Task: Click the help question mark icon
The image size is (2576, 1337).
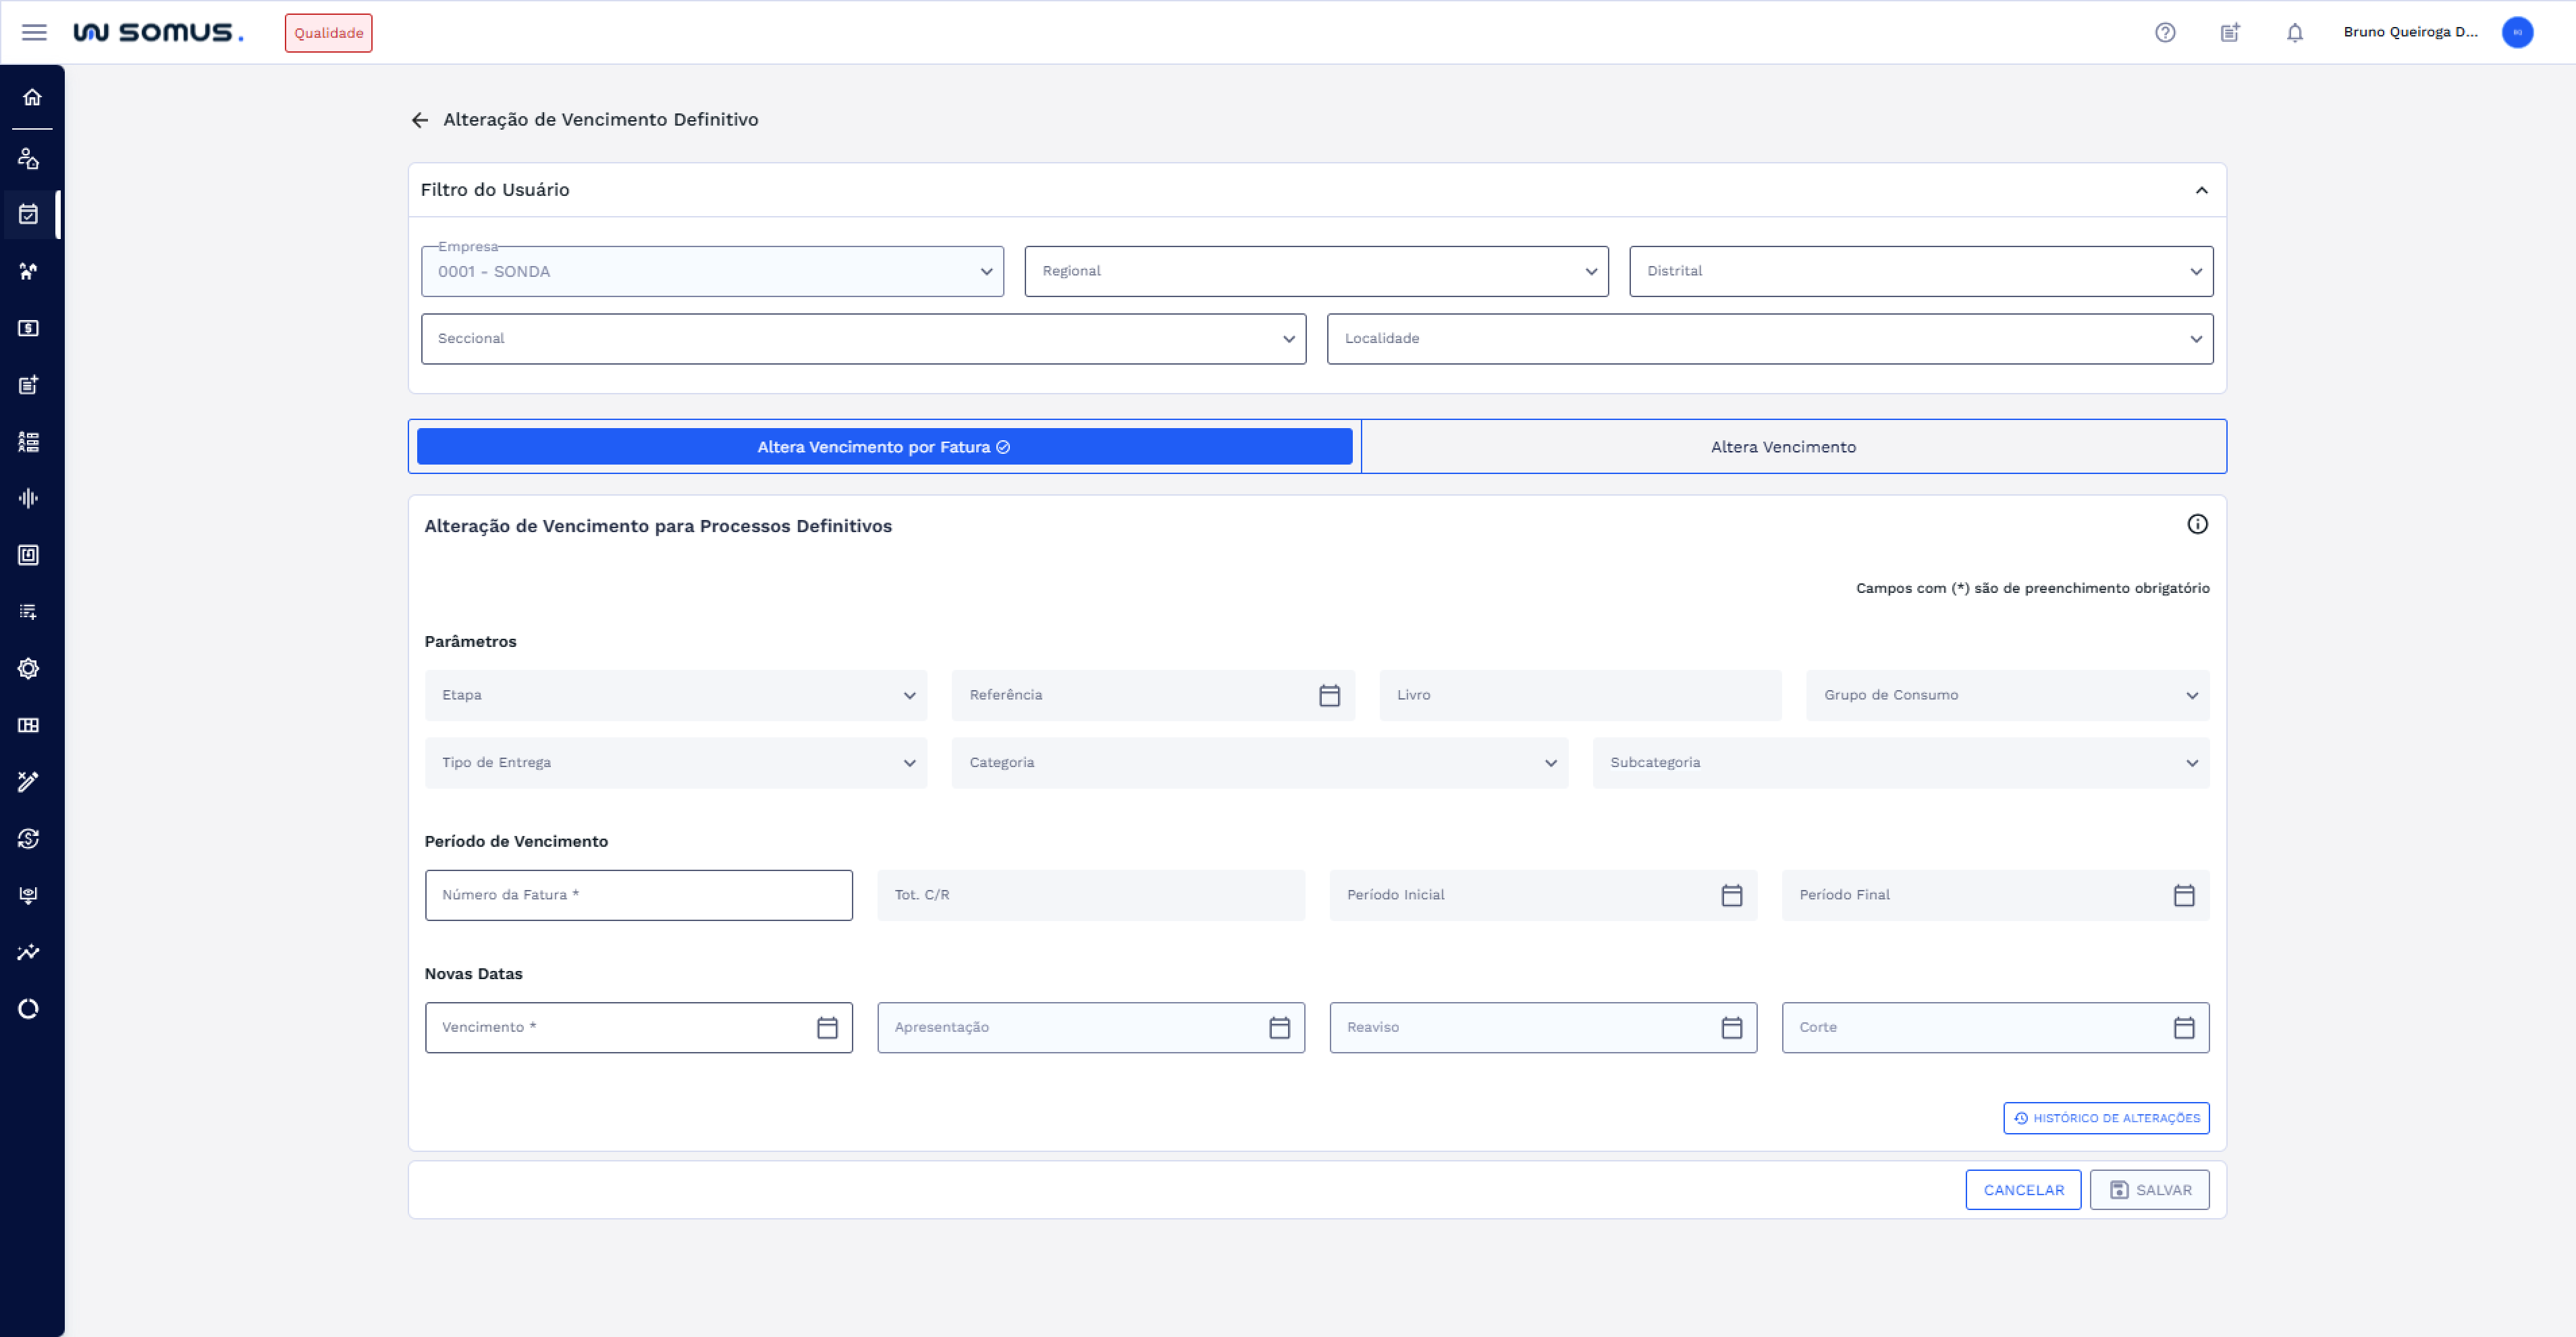Action: point(2165,32)
